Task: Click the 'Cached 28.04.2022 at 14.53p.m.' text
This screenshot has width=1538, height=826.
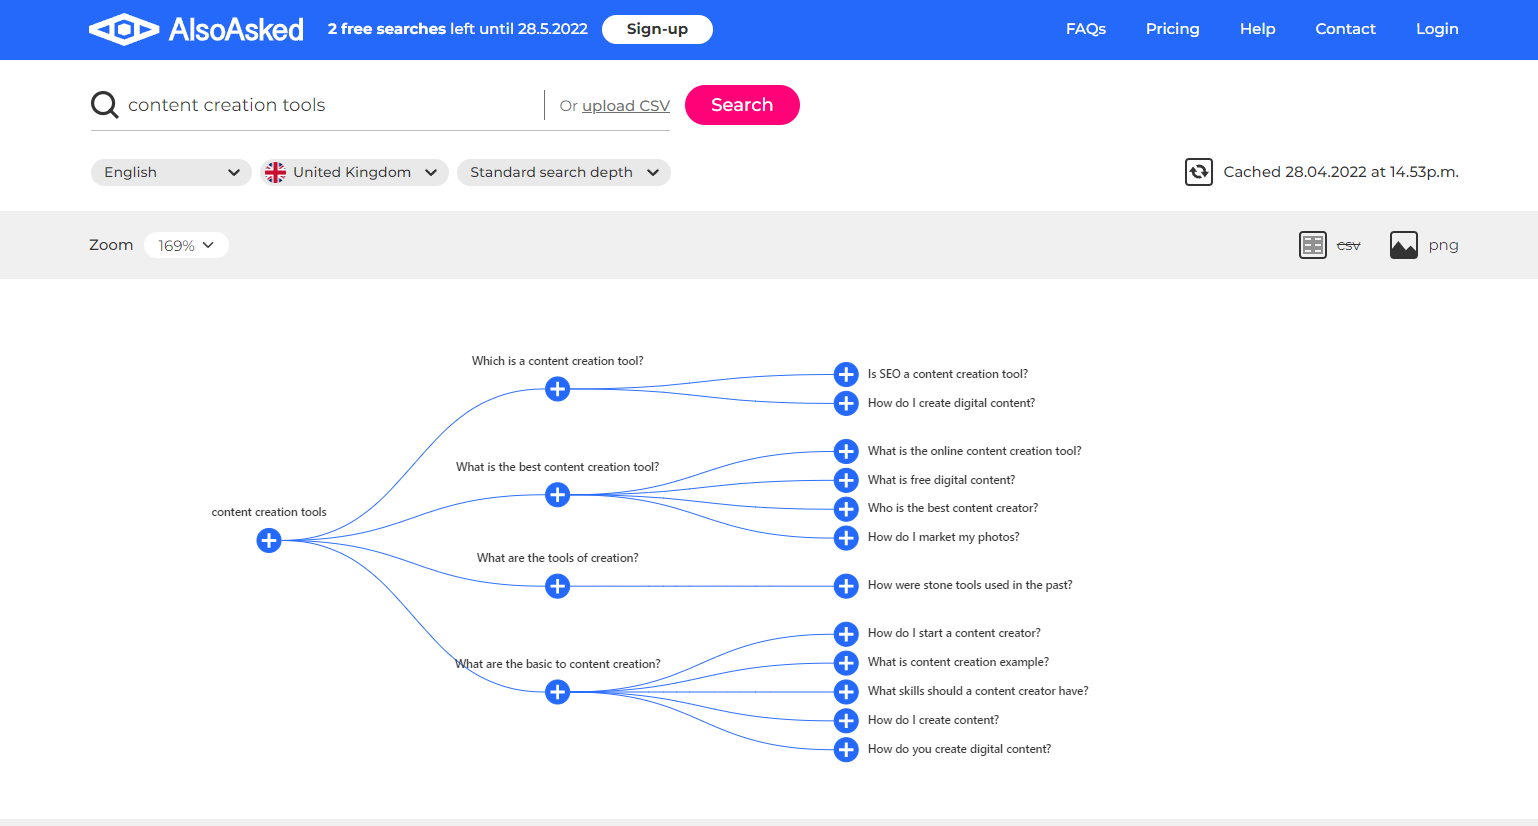Action: pos(1341,172)
